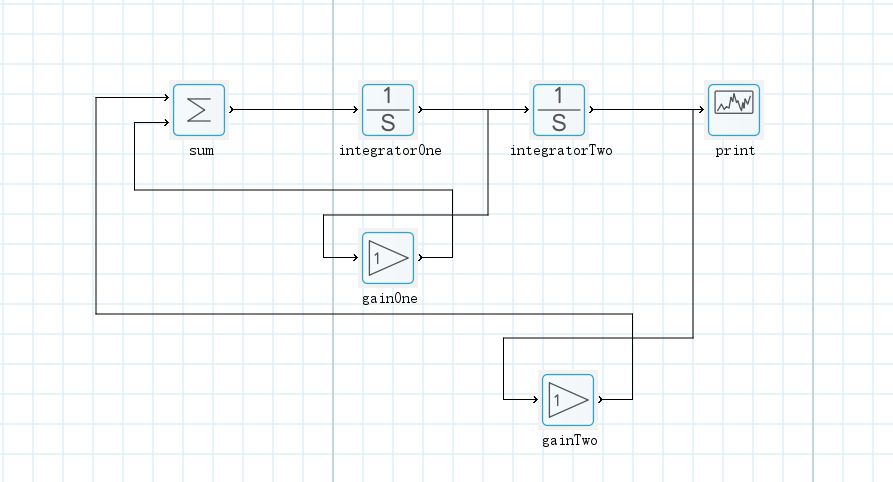Click the output port of integratorOne

point(421,109)
